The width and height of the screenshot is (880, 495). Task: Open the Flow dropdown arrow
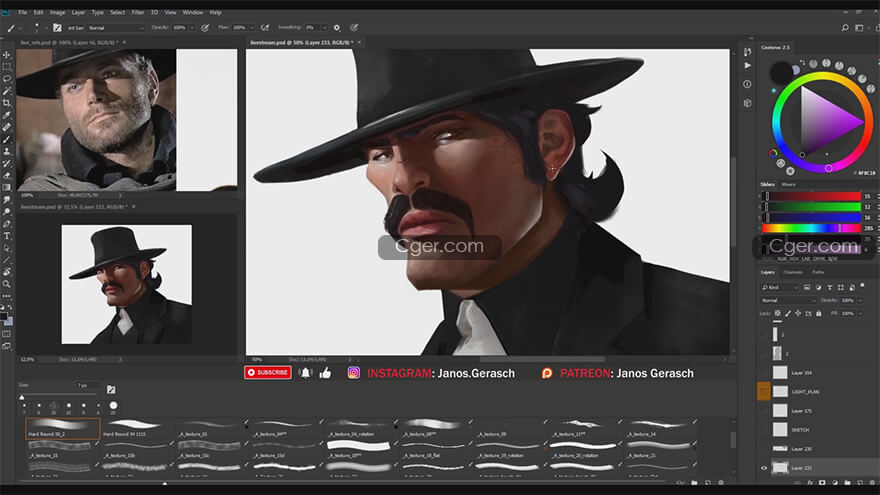point(251,28)
